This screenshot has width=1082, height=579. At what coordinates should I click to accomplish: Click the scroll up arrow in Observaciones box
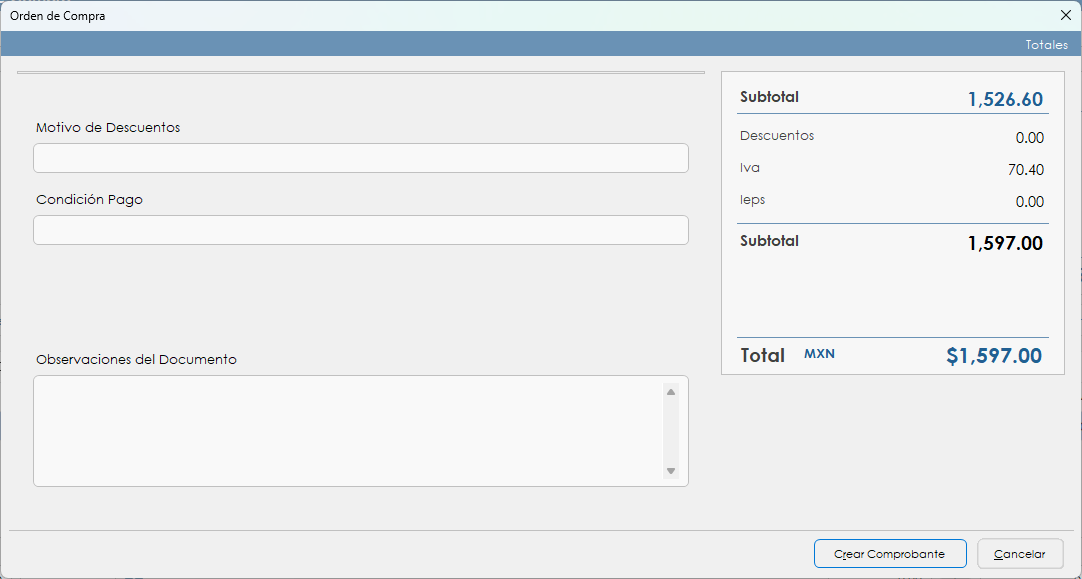click(x=671, y=392)
